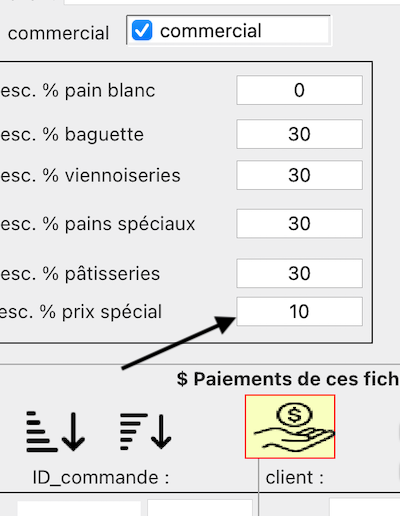
Task: Click the 'client :' column label
Action: pos(295,477)
